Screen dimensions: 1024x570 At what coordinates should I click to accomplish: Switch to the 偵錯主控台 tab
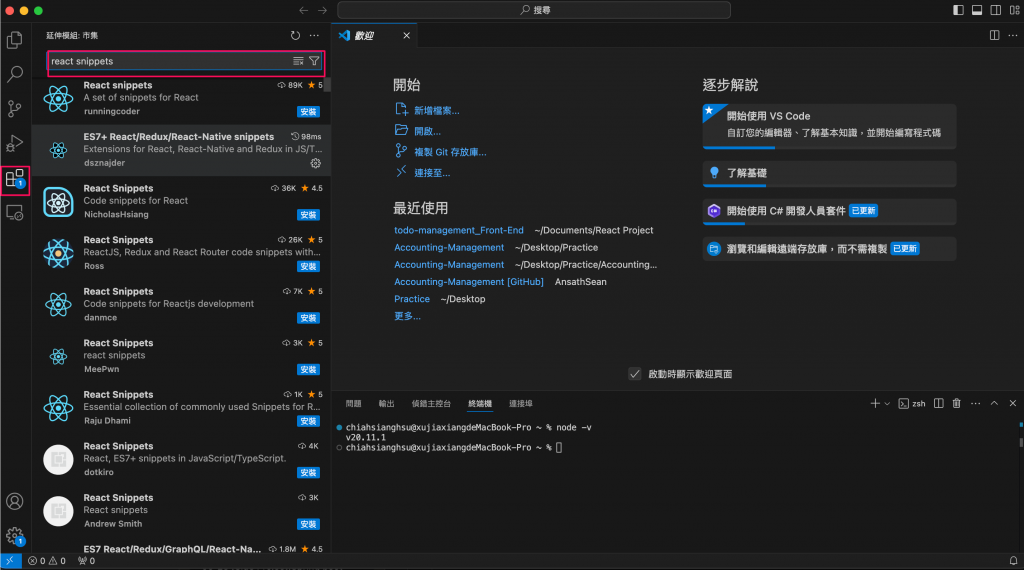[x=431, y=404]
